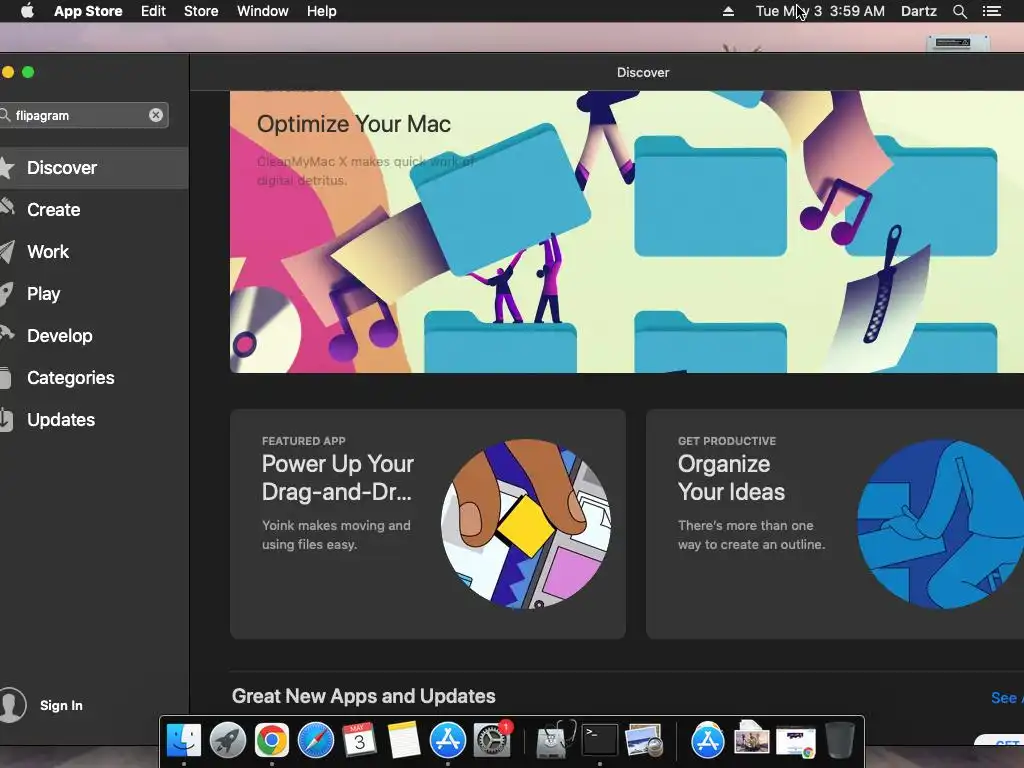The image size is (1024, 768).
Task: Click the flipagram search field
Action: click(x=84, y=115)
